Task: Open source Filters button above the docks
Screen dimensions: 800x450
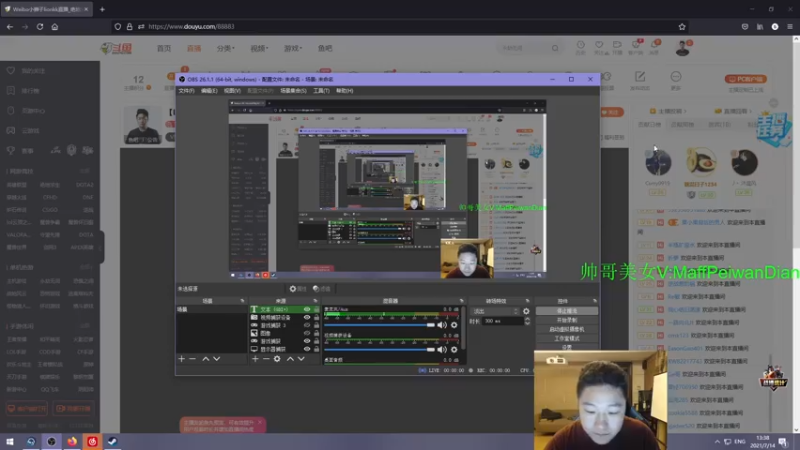Action: [x=321, y=289]
